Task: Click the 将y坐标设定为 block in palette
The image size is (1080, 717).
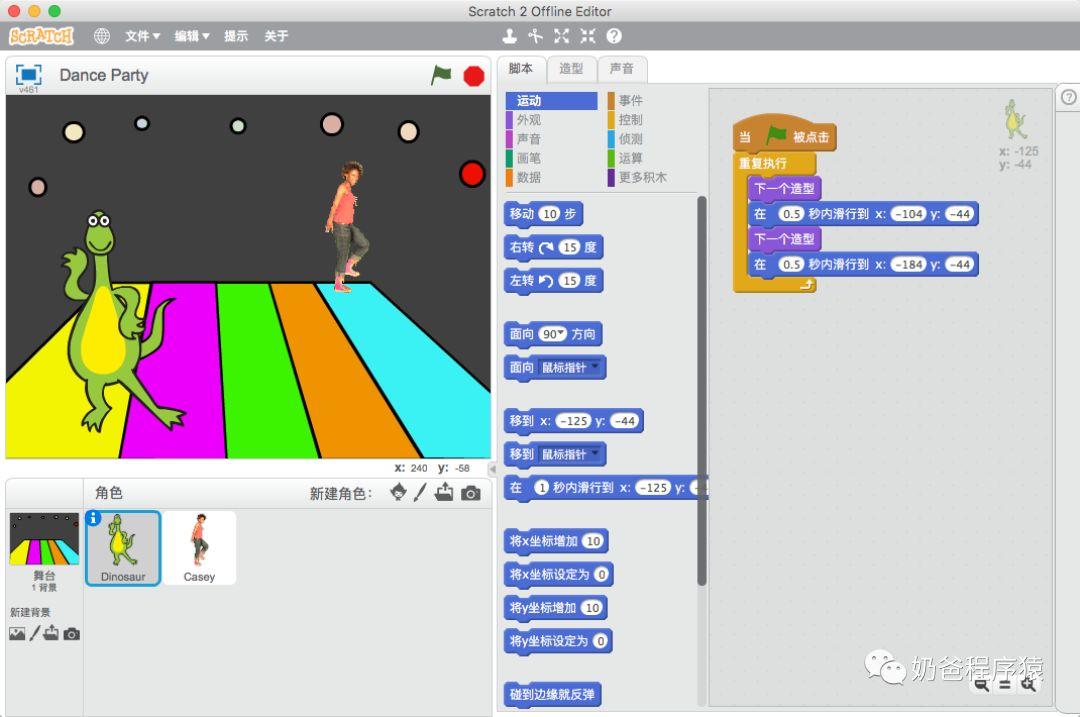Action: click(x=558, y=641)
